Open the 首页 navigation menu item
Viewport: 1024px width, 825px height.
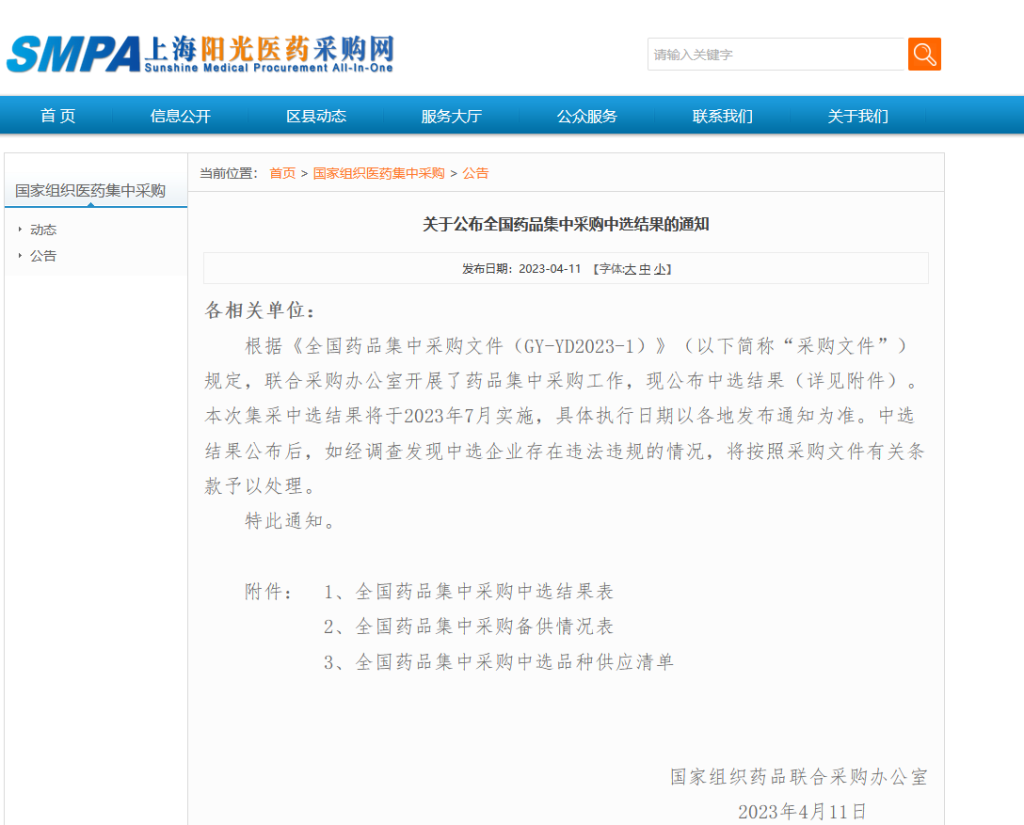58,116
